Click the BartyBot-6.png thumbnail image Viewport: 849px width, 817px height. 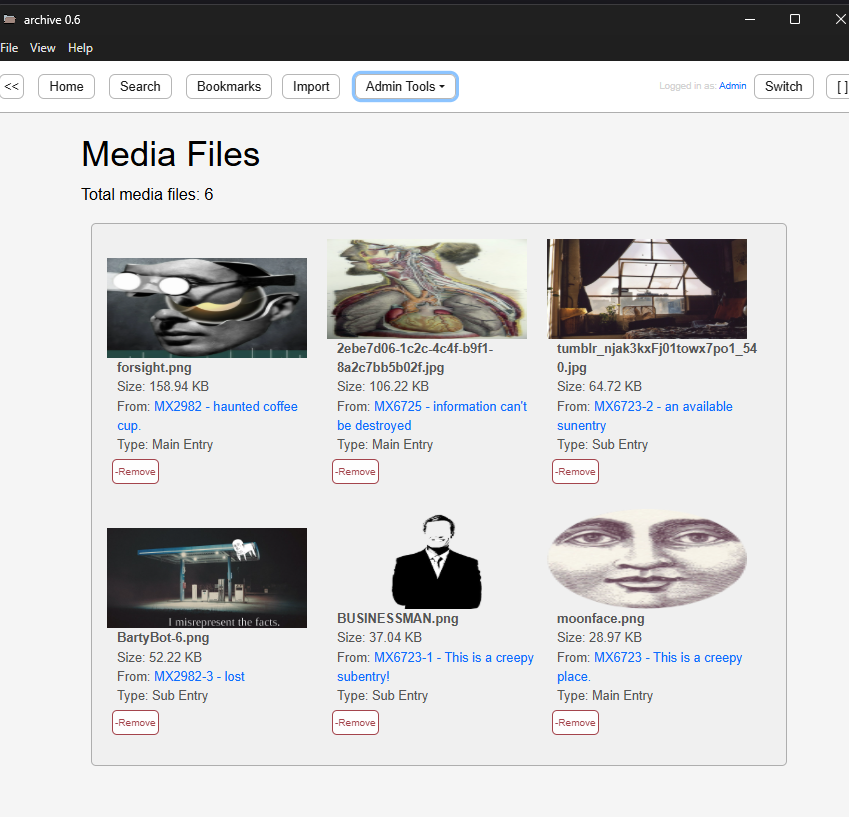pos(206,577)
